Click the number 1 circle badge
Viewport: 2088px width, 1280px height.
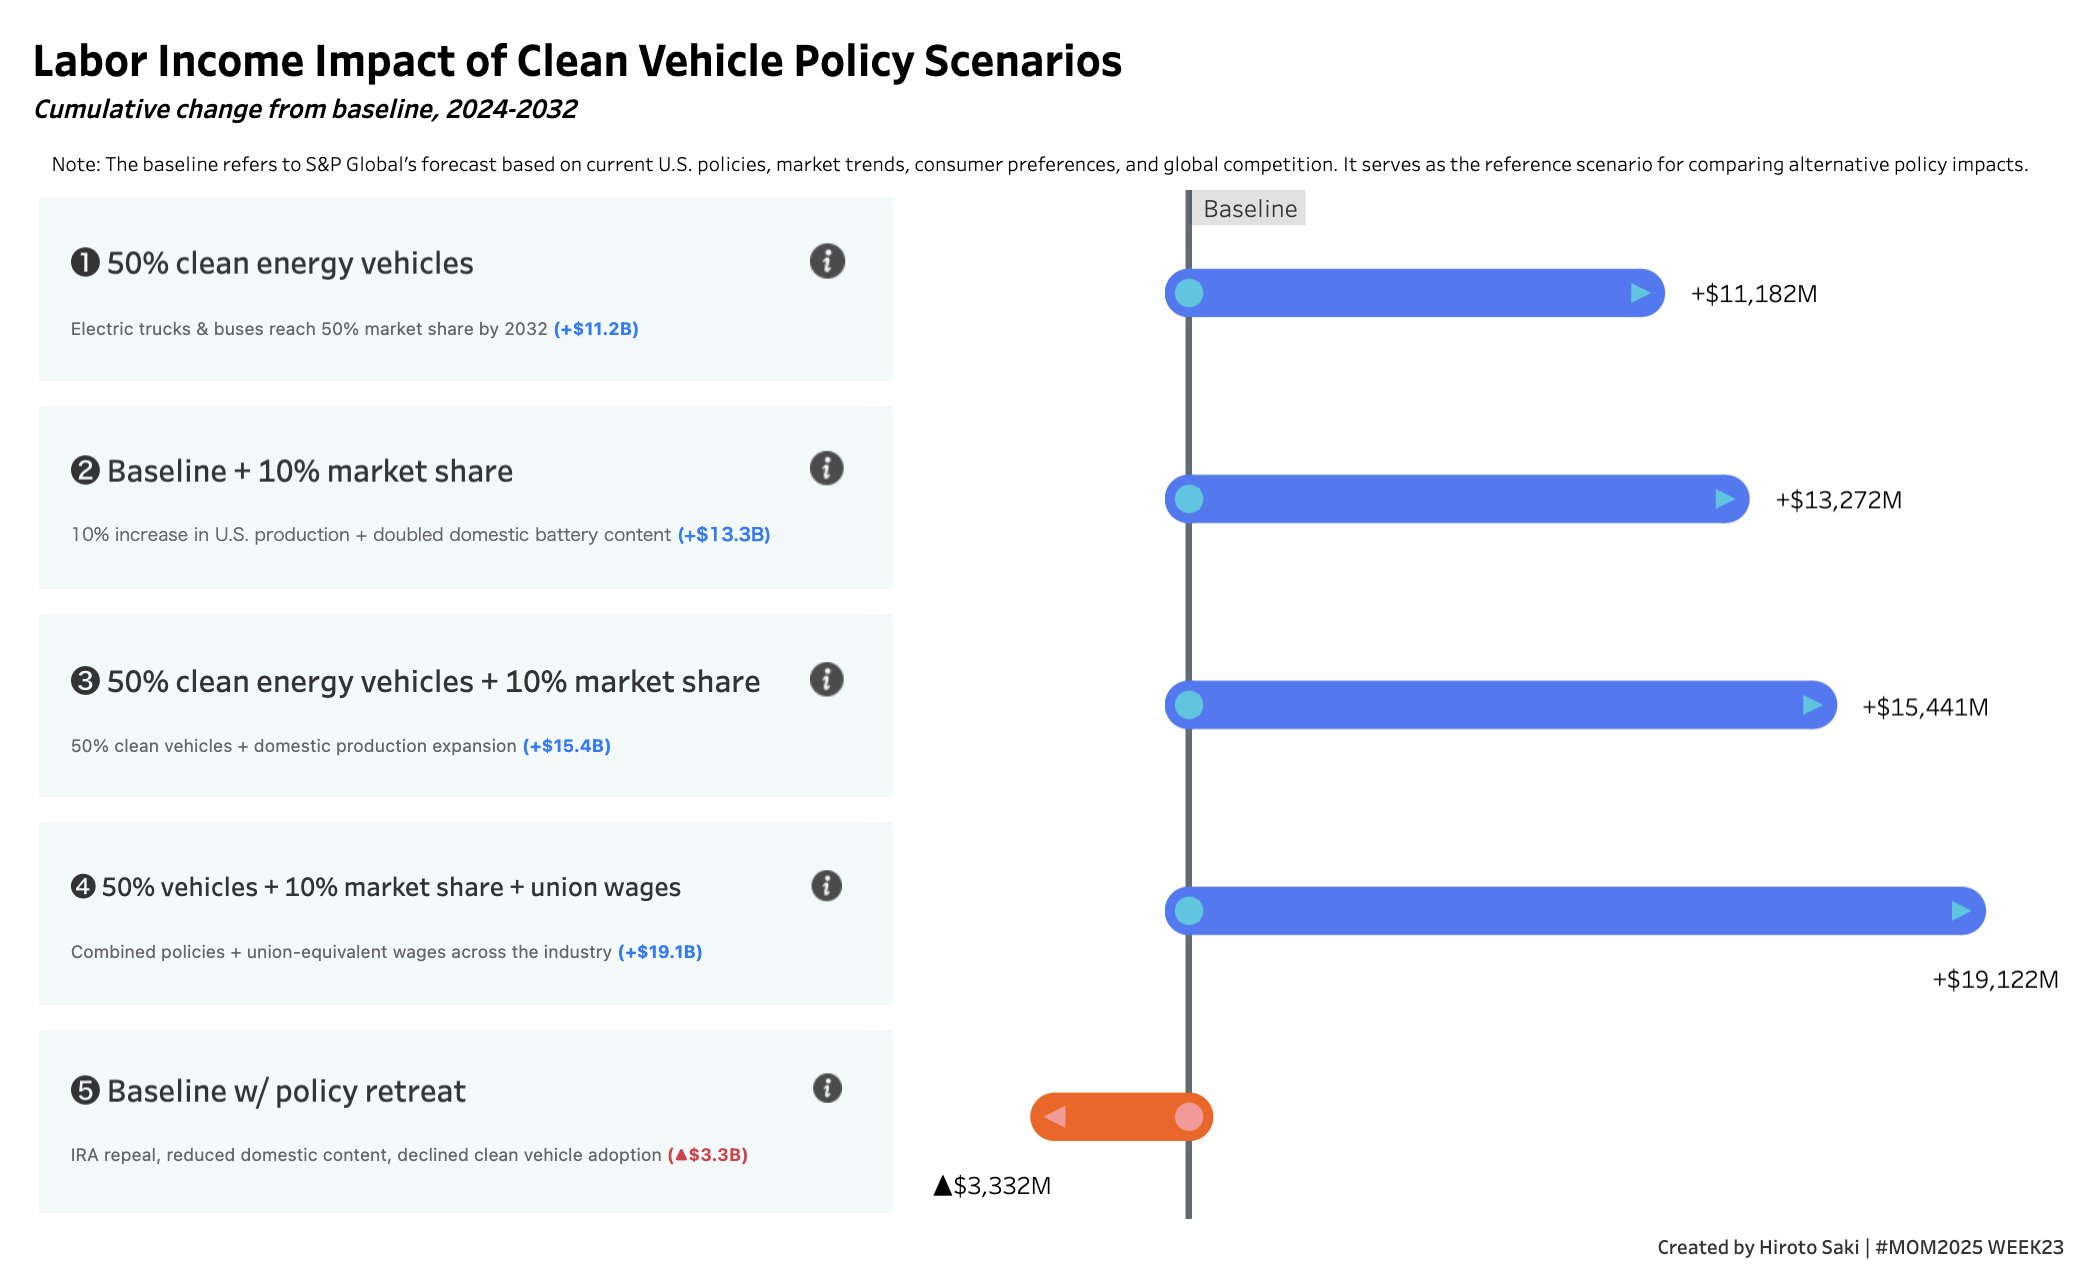[85, 263]
